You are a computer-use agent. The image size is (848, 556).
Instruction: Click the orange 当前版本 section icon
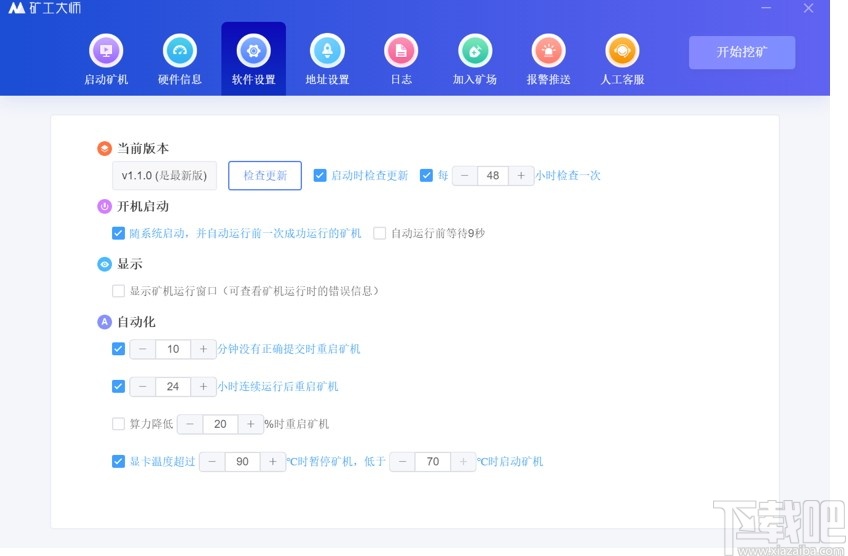click(x=104, y=148)
